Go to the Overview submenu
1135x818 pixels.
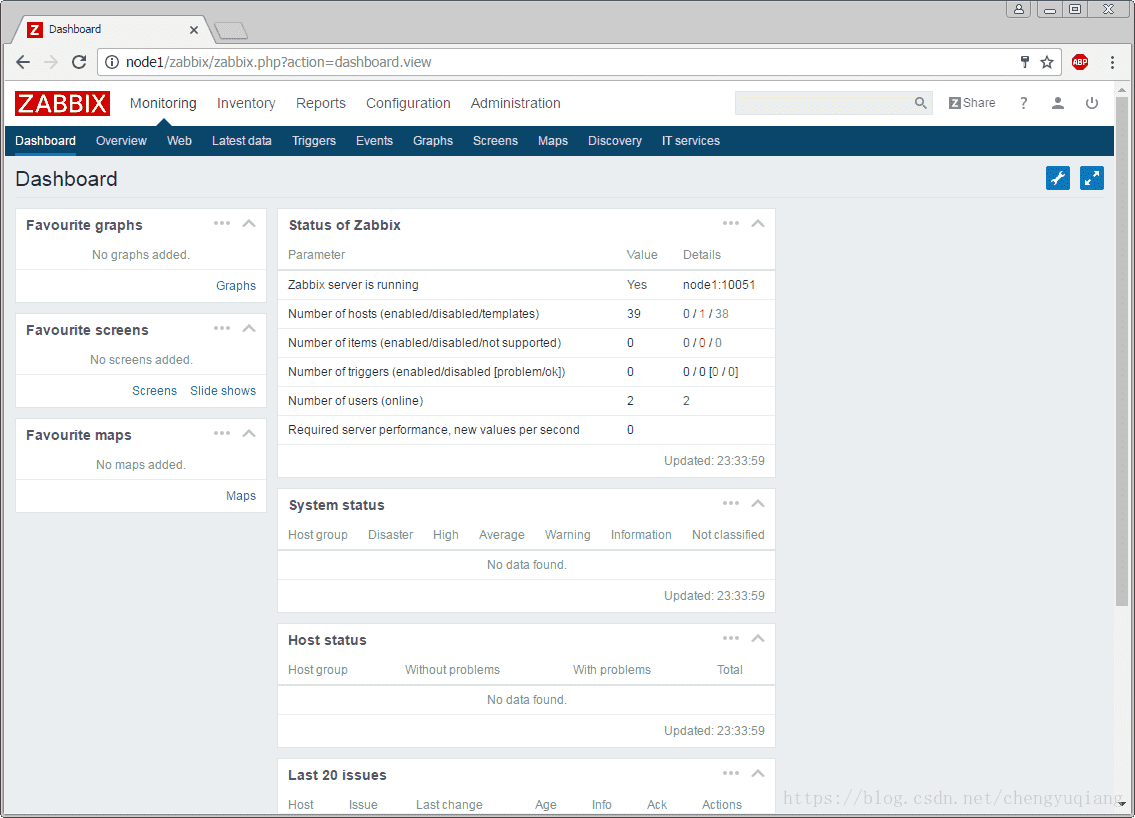[x=121, y=141]
